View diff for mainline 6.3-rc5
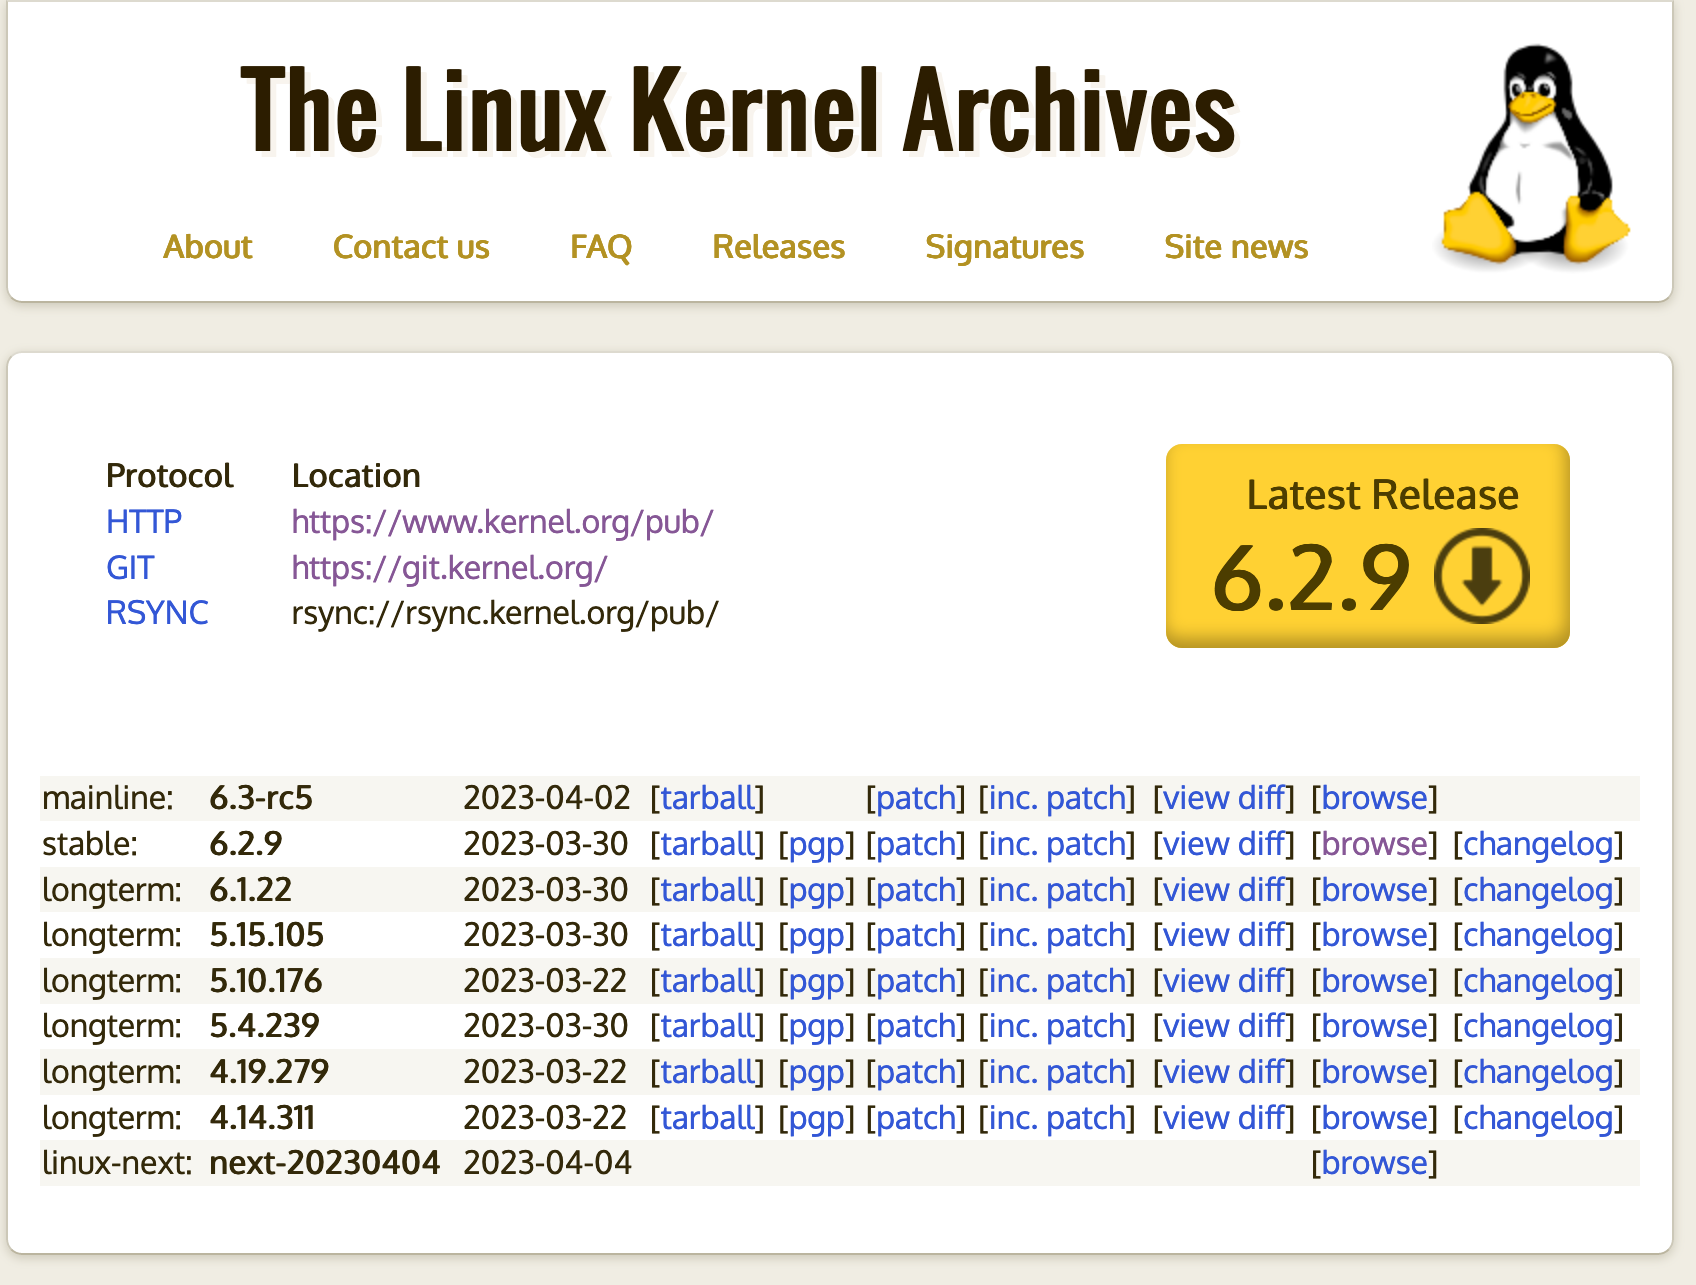1696x1285 pixels. pos(1224,798)
